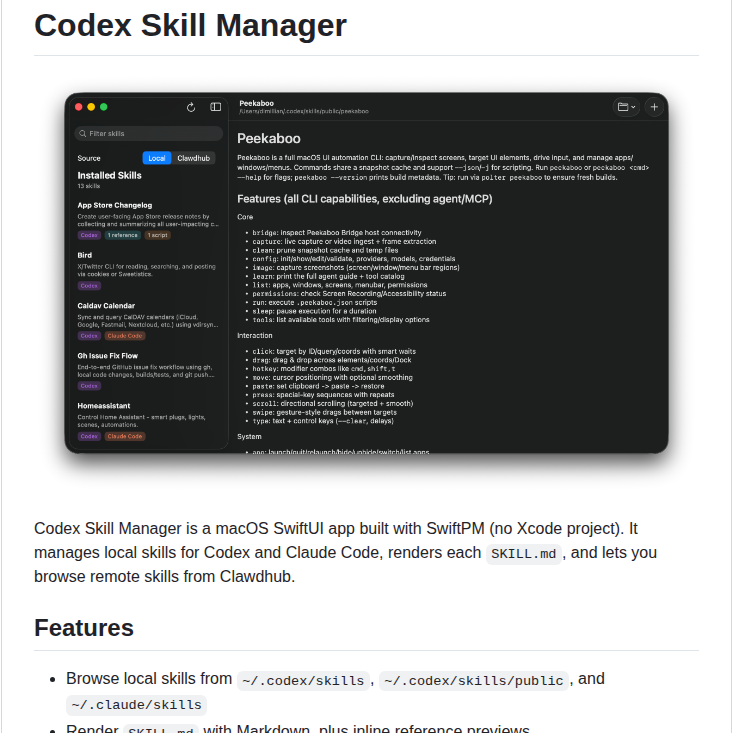Toggle the sidebar layout icon next to refresh
The width and height of the screenshot is (733, 733).
[x=216, y=107]
